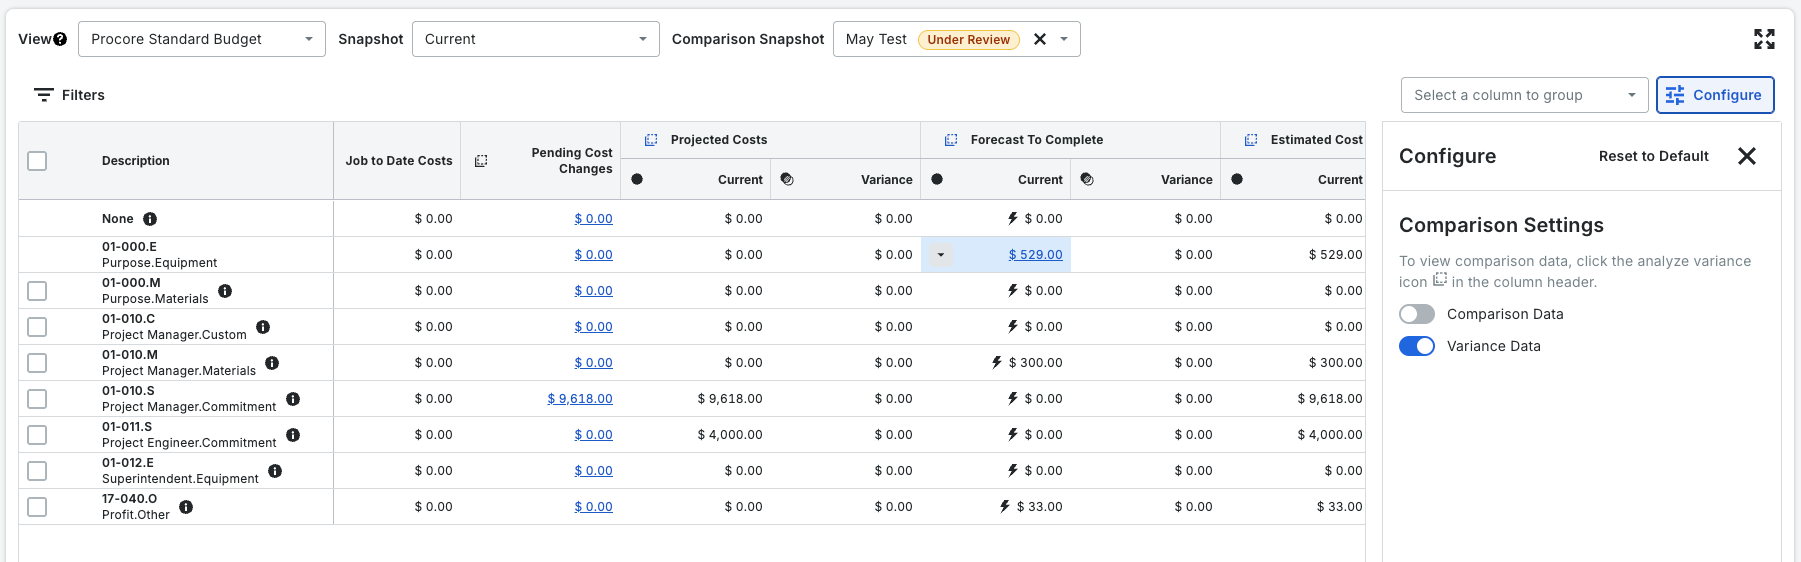The height and width of the screenshot is (562, 1801).
Task: Open the Filters panel
Action: point(69,95)
